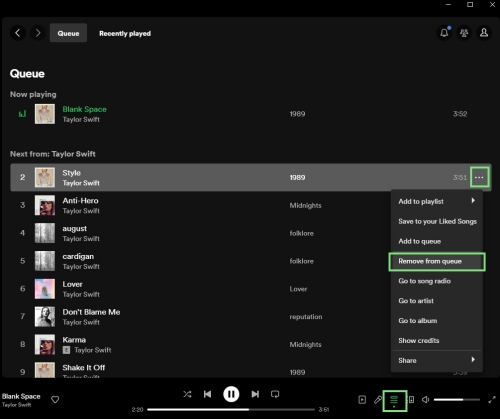Image resolution: width=500 pixels, height=419 pixels.
Task: Toggle the Queue button in the player bar
Action: pyautogui.click(x=394, y=400)
